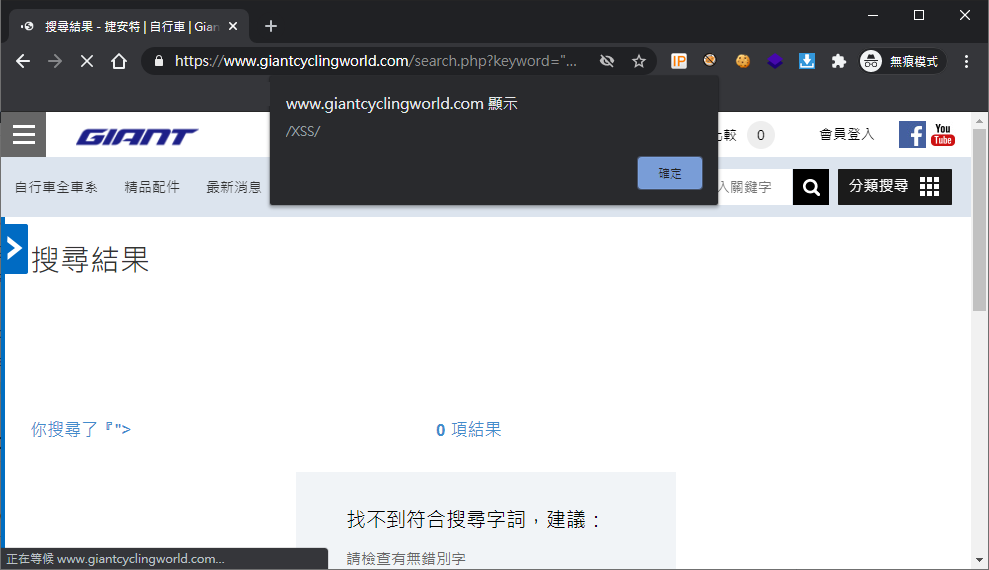Click the address bar URL
989x570 pixels.
(x=375, y=61)
